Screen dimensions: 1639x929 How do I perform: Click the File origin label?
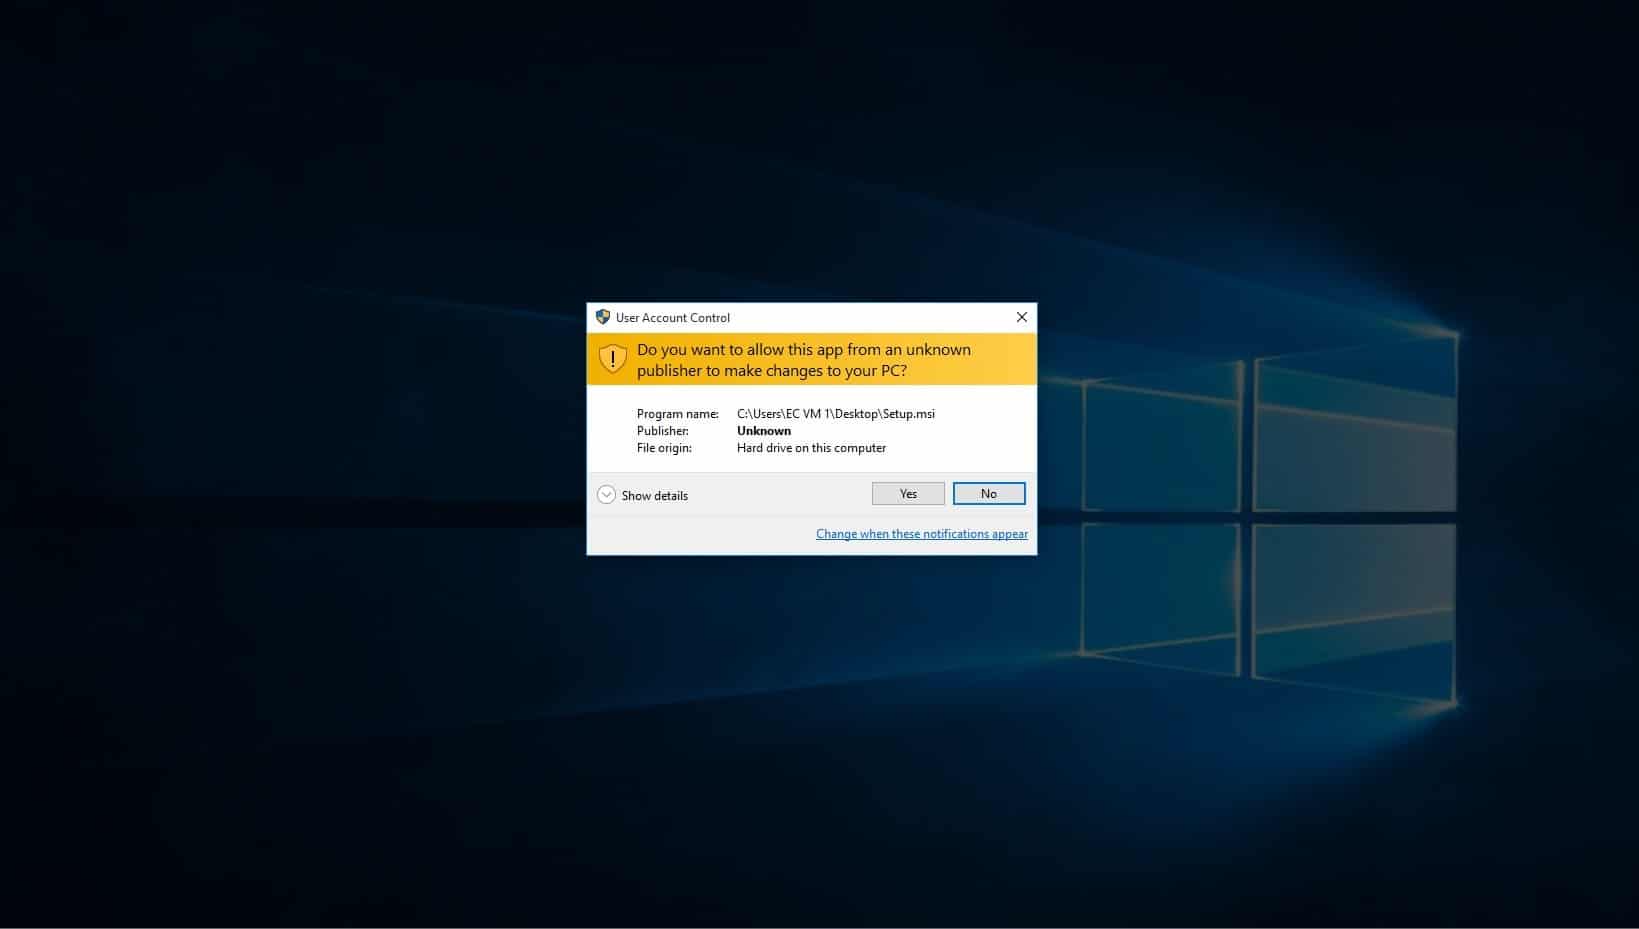pyautogui.click(x=664, y=448)
